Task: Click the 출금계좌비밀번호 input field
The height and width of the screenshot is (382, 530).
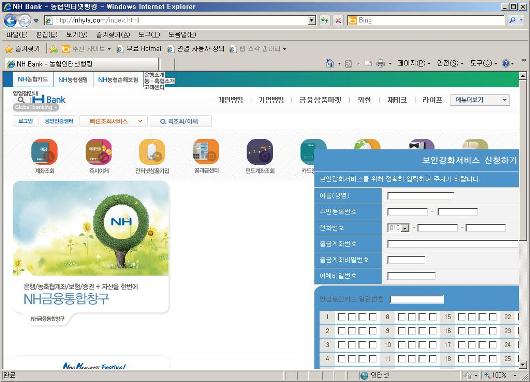Action: click(406, 260)
